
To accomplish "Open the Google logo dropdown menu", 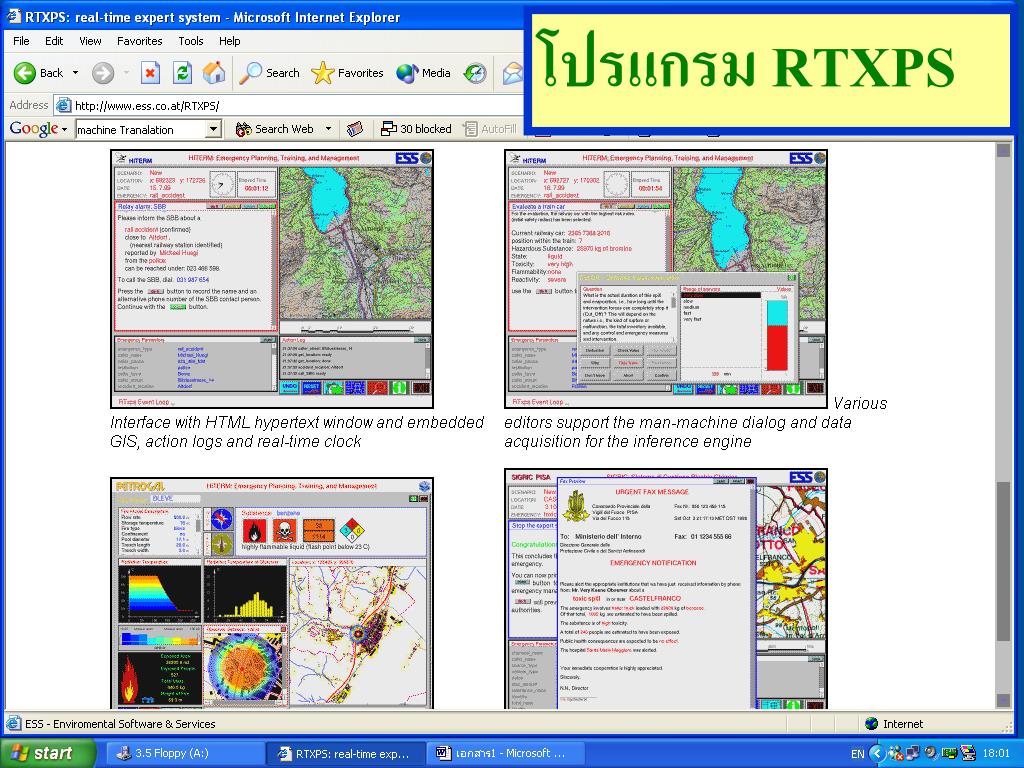I will [x=38, y=129].
